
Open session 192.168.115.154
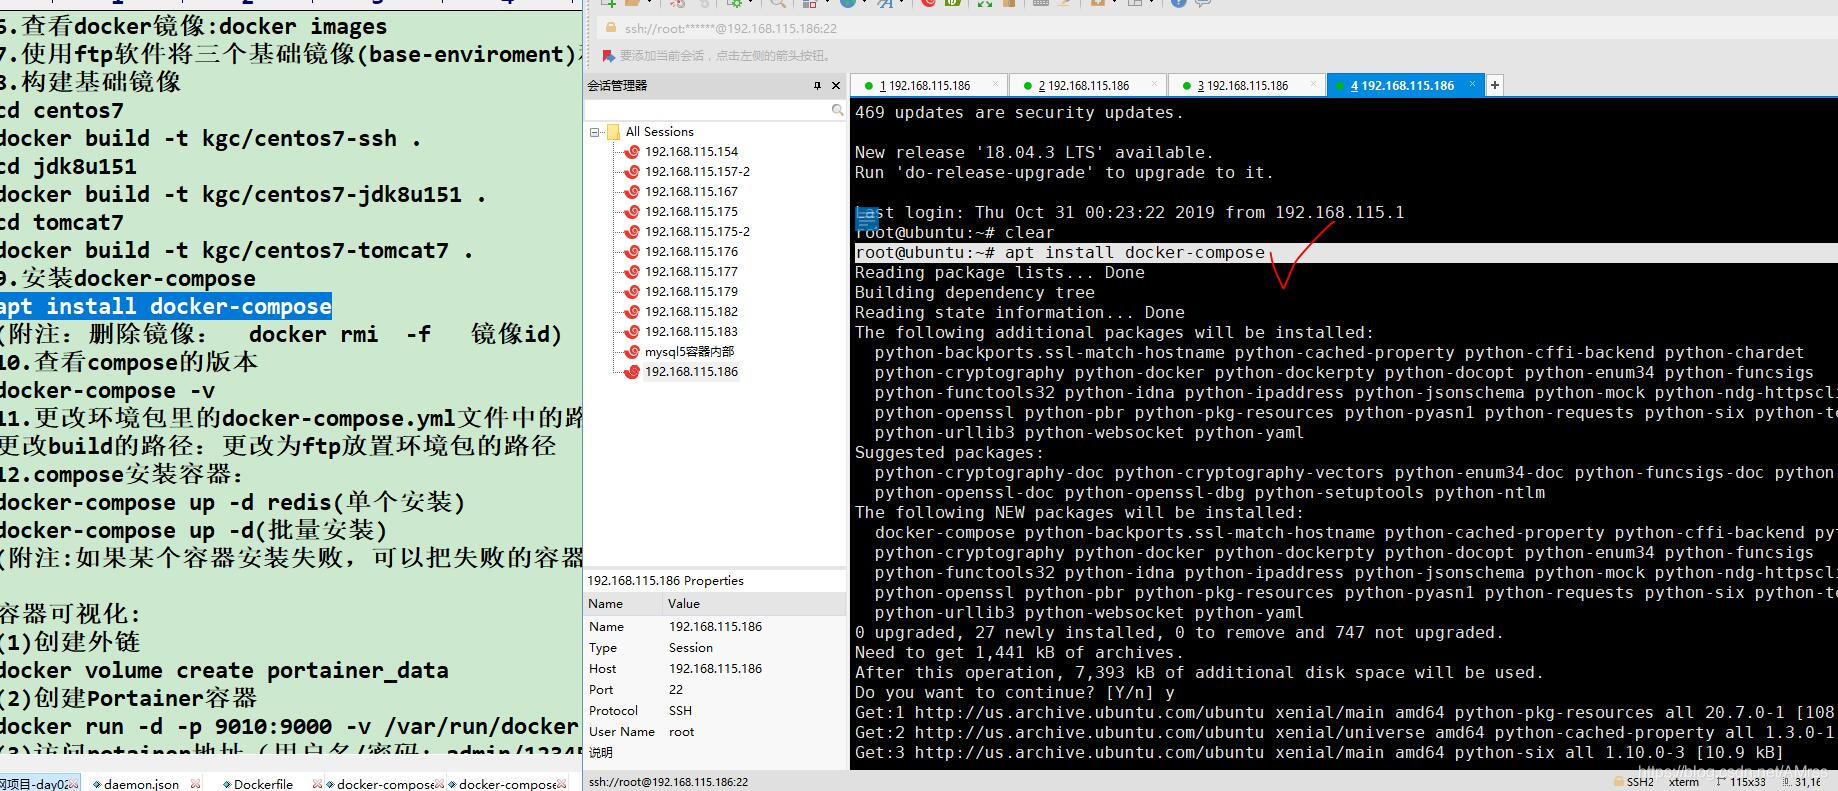[691, 152]
